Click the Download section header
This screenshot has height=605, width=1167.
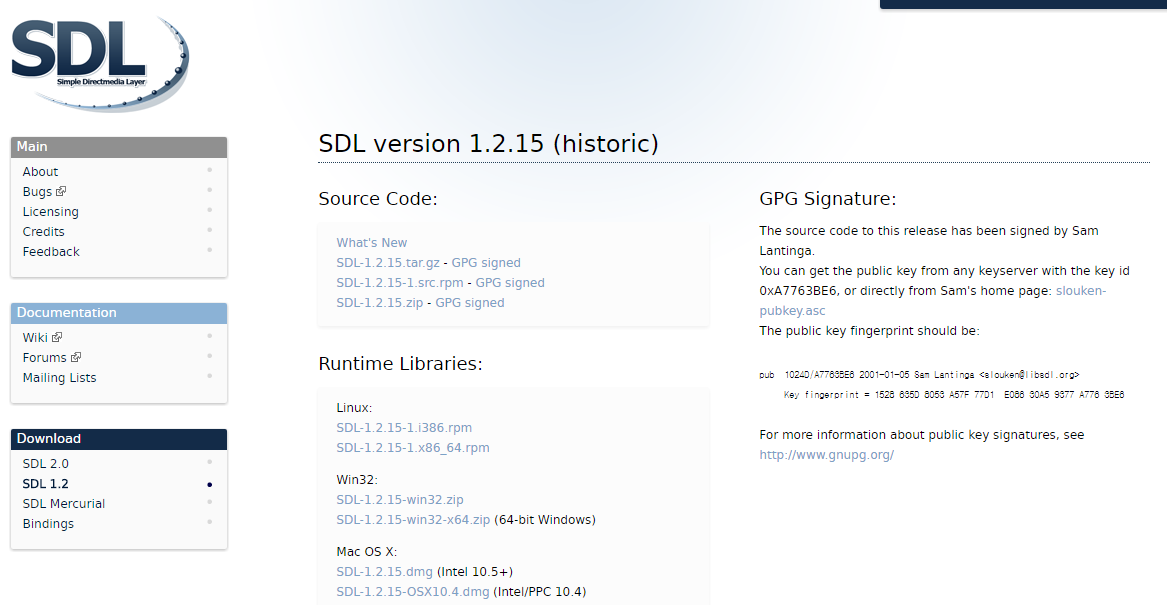(119, 439)
